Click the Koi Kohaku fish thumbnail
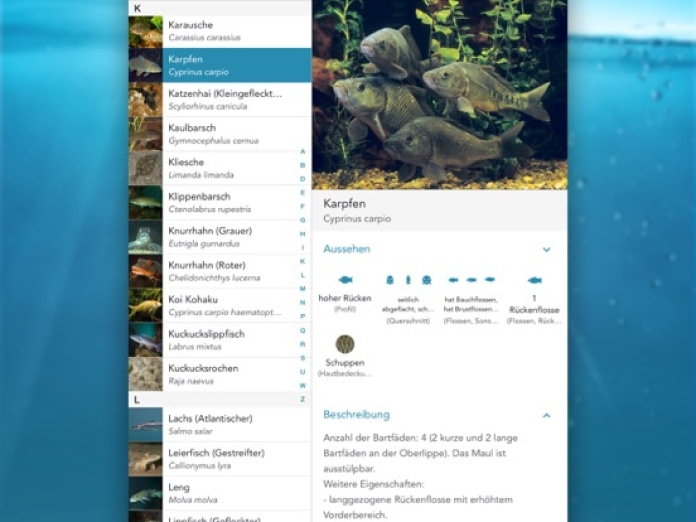This screenshot has width=696, height=522. [146, 305]
